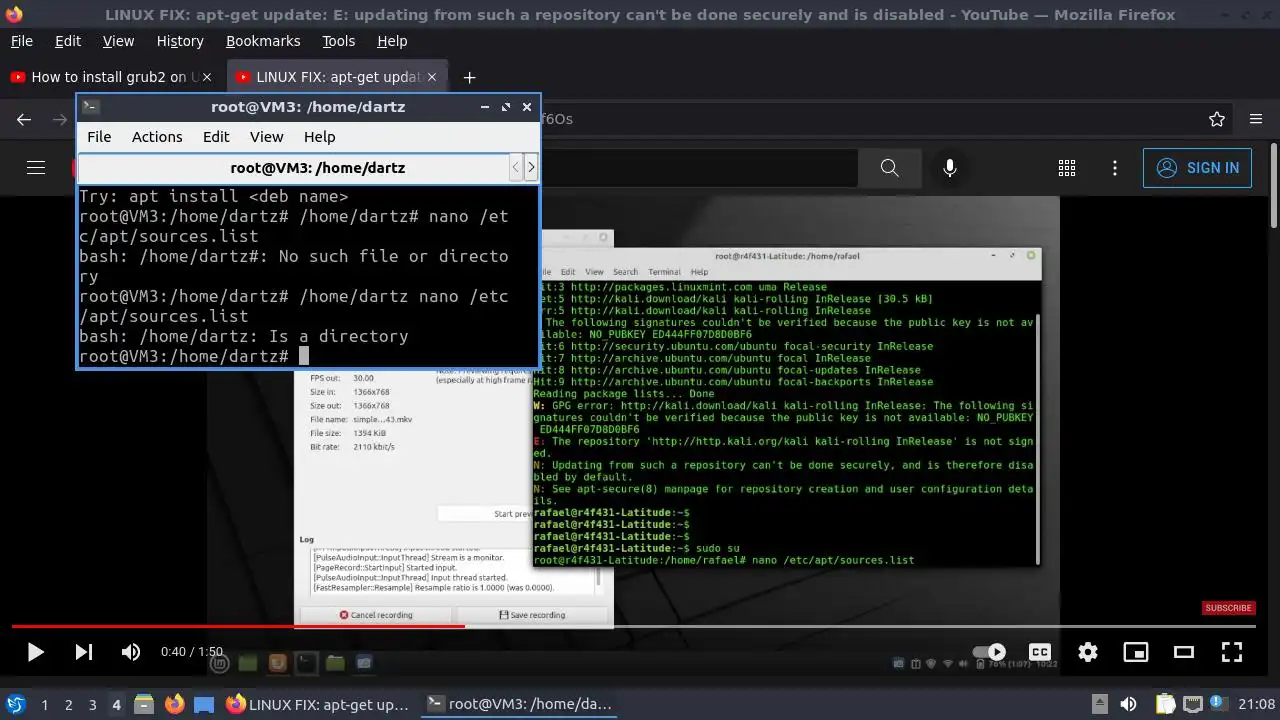
Task: Open Firefox Help menu
Action: click(x=392, y=41)
